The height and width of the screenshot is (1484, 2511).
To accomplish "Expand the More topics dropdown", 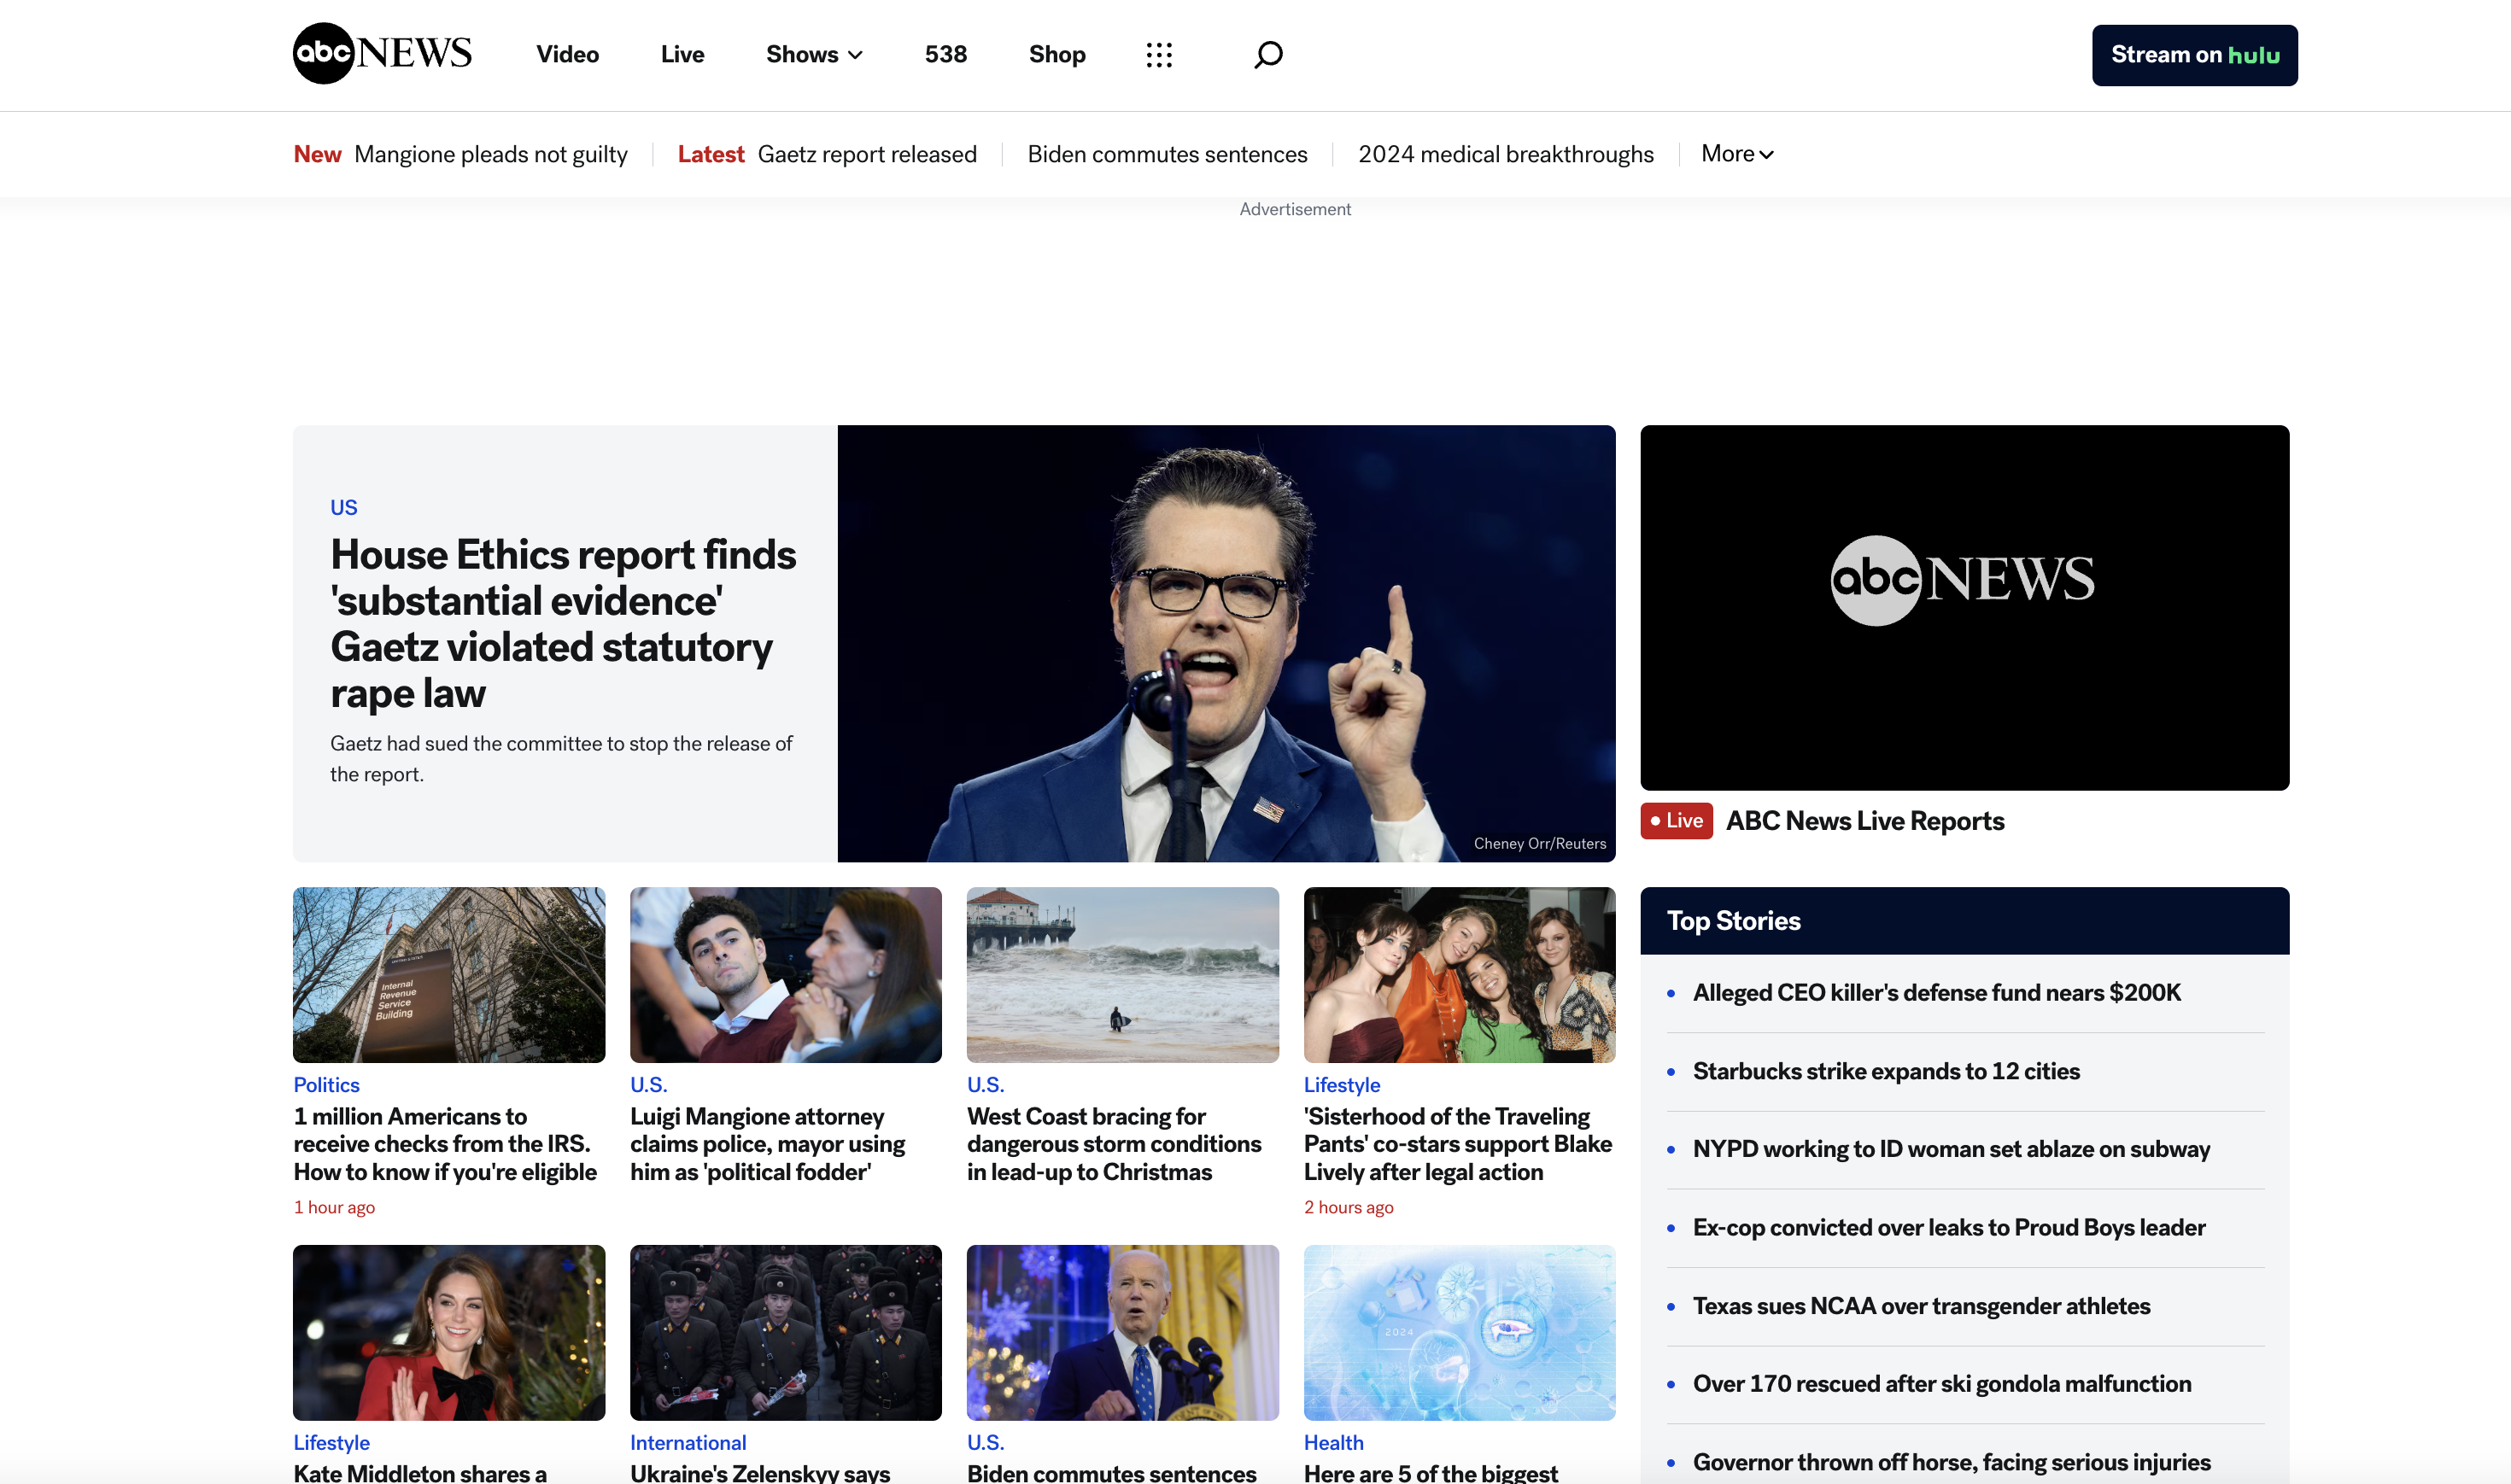I will point(1736,154).
